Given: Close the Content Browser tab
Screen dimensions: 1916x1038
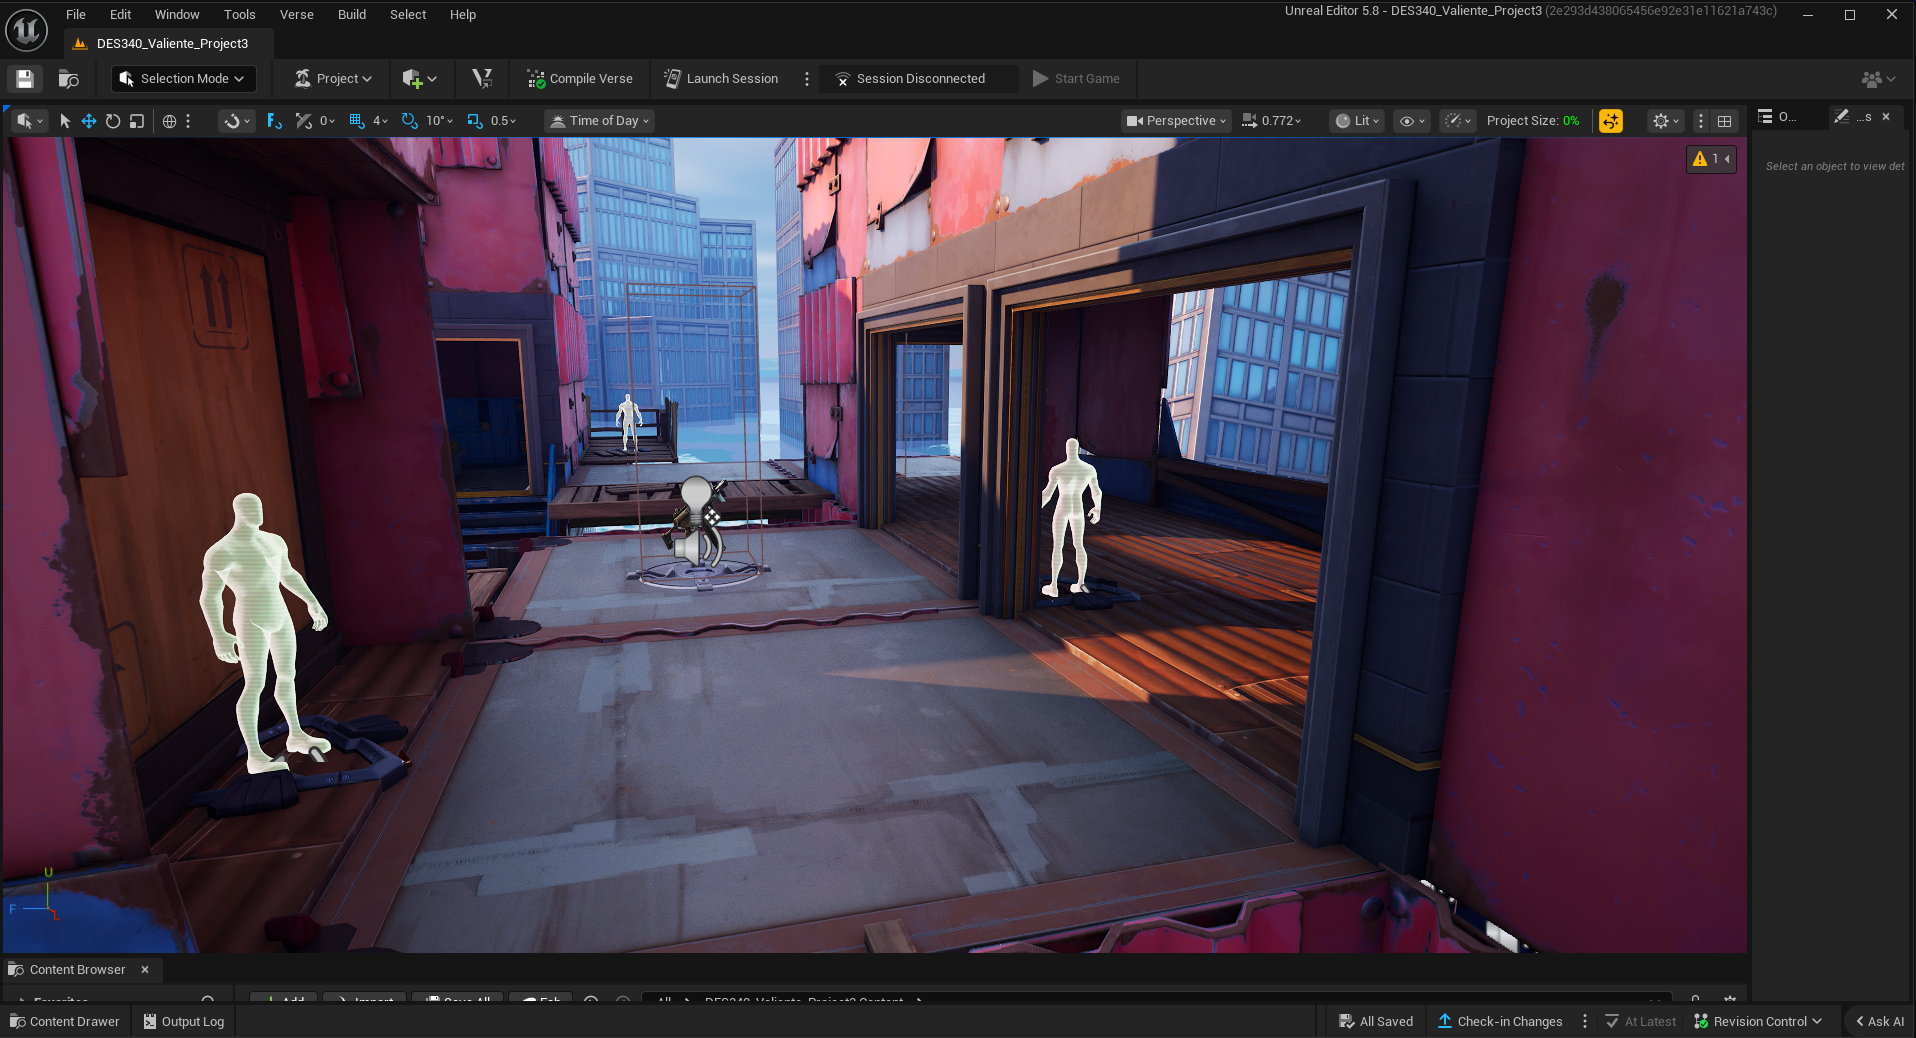Looking at the screenshot, I should click(145, 970).
